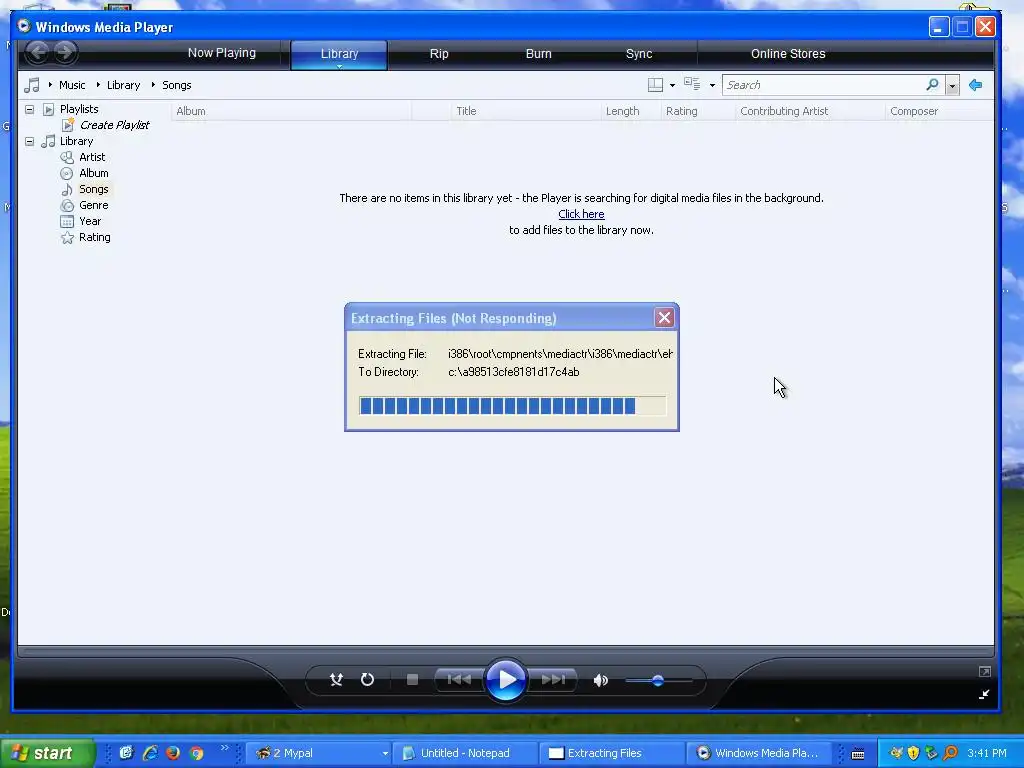The width and height of the screenshot is (1024, 768).
Task: Go back with the Back arrow button
Action: [38, 52]
